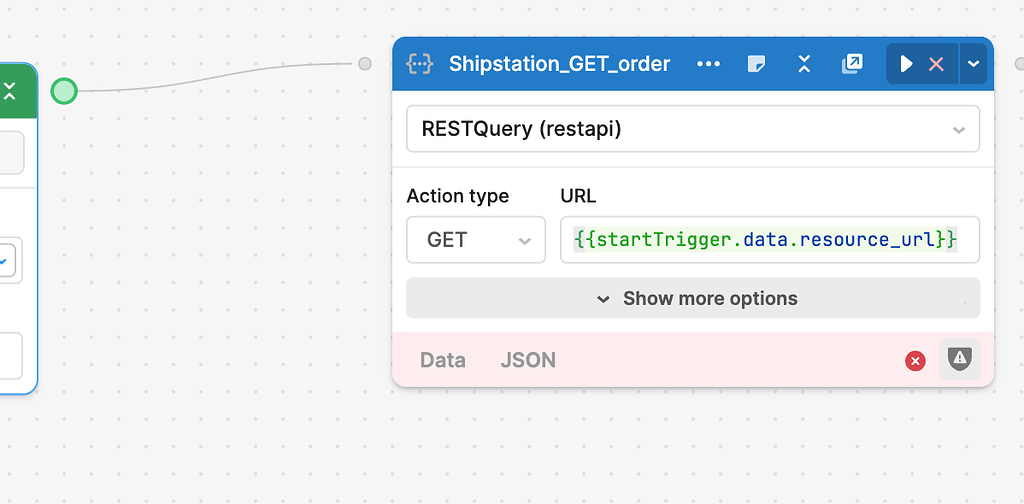
Task: Open the shield warning icon
Action: pos(959,359)
